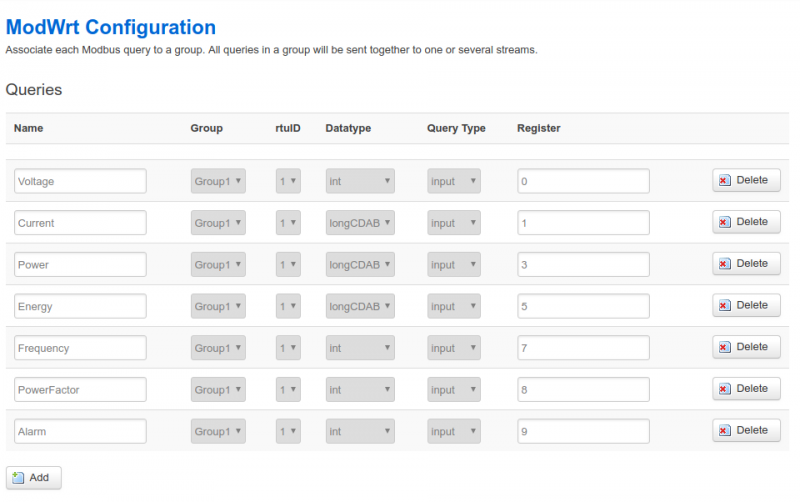Open the Group dropdown for Voltage
The height and width of the screenshot is (502, 800).
[218, 181]
